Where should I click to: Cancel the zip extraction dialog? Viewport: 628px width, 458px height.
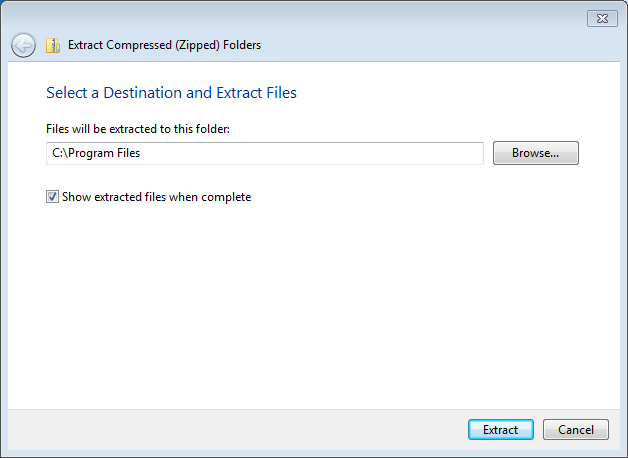[x=576, y=430]
